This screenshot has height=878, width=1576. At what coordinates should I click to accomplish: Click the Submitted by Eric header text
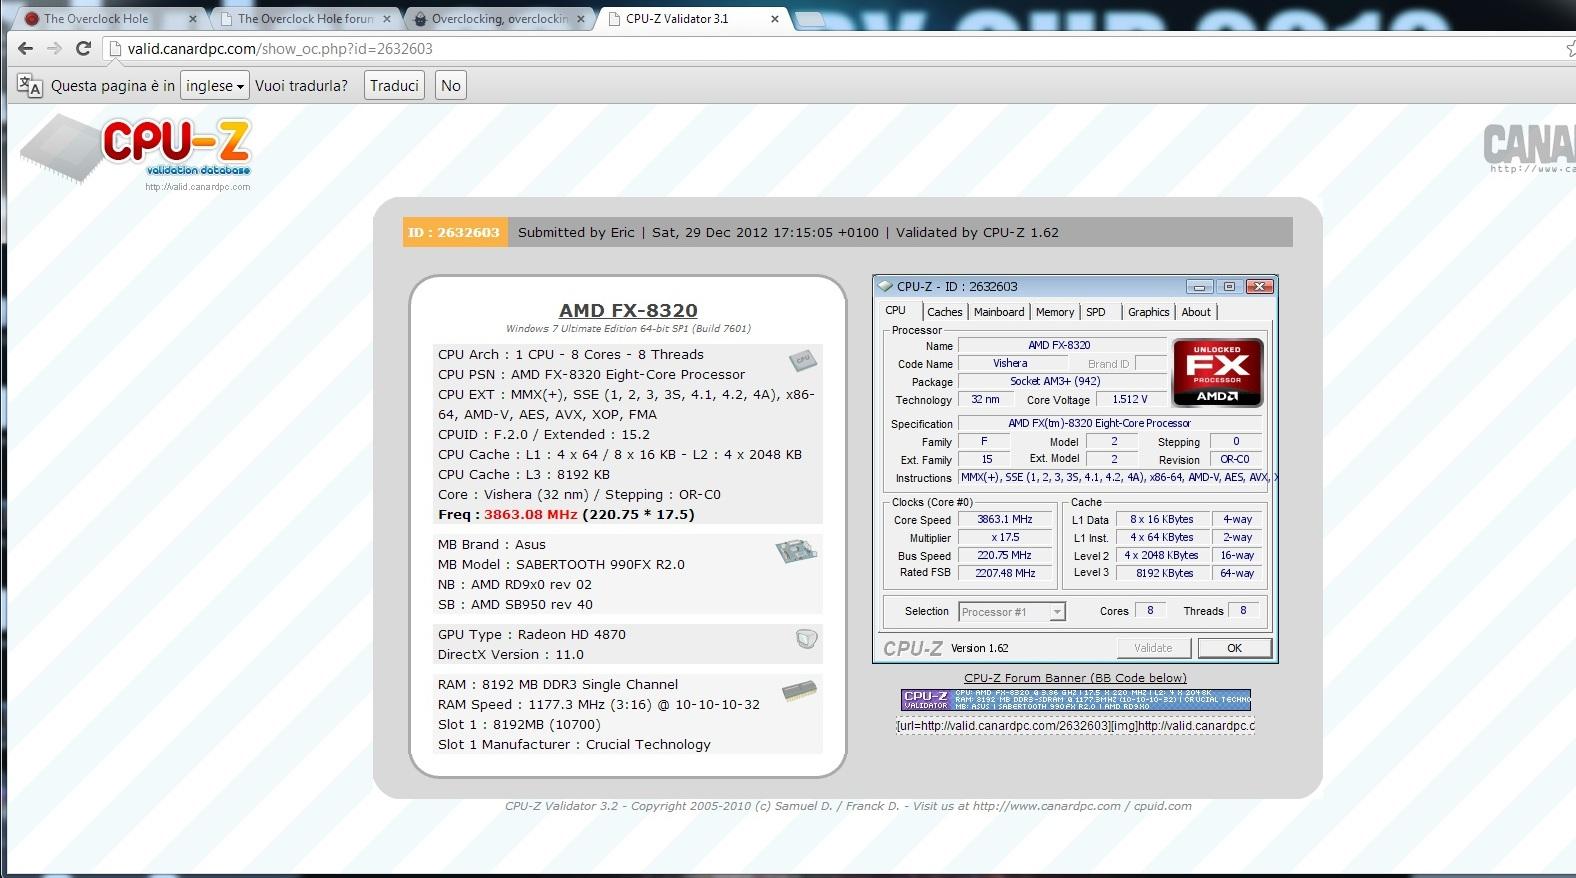(x=576, y=232)
